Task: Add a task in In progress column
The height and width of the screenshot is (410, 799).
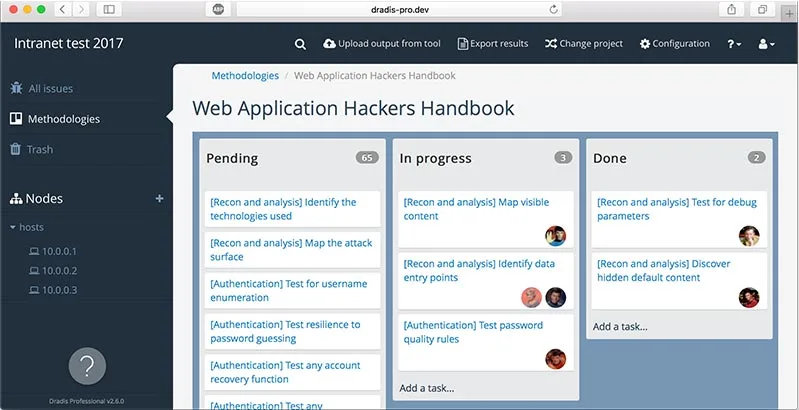Action: tap(427, 388)
